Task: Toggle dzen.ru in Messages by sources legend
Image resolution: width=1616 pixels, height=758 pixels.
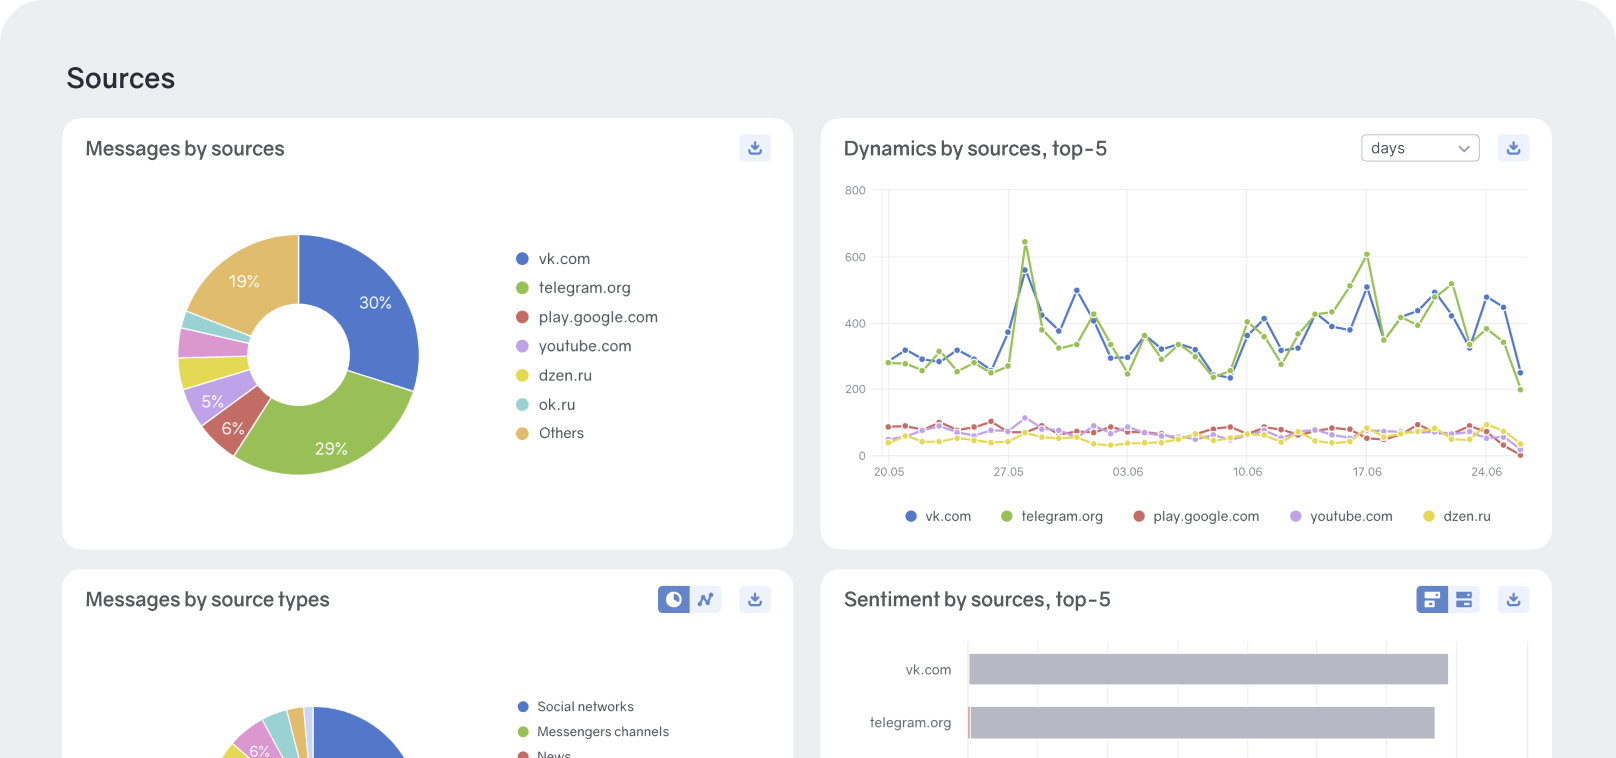Action: [554, 375]
